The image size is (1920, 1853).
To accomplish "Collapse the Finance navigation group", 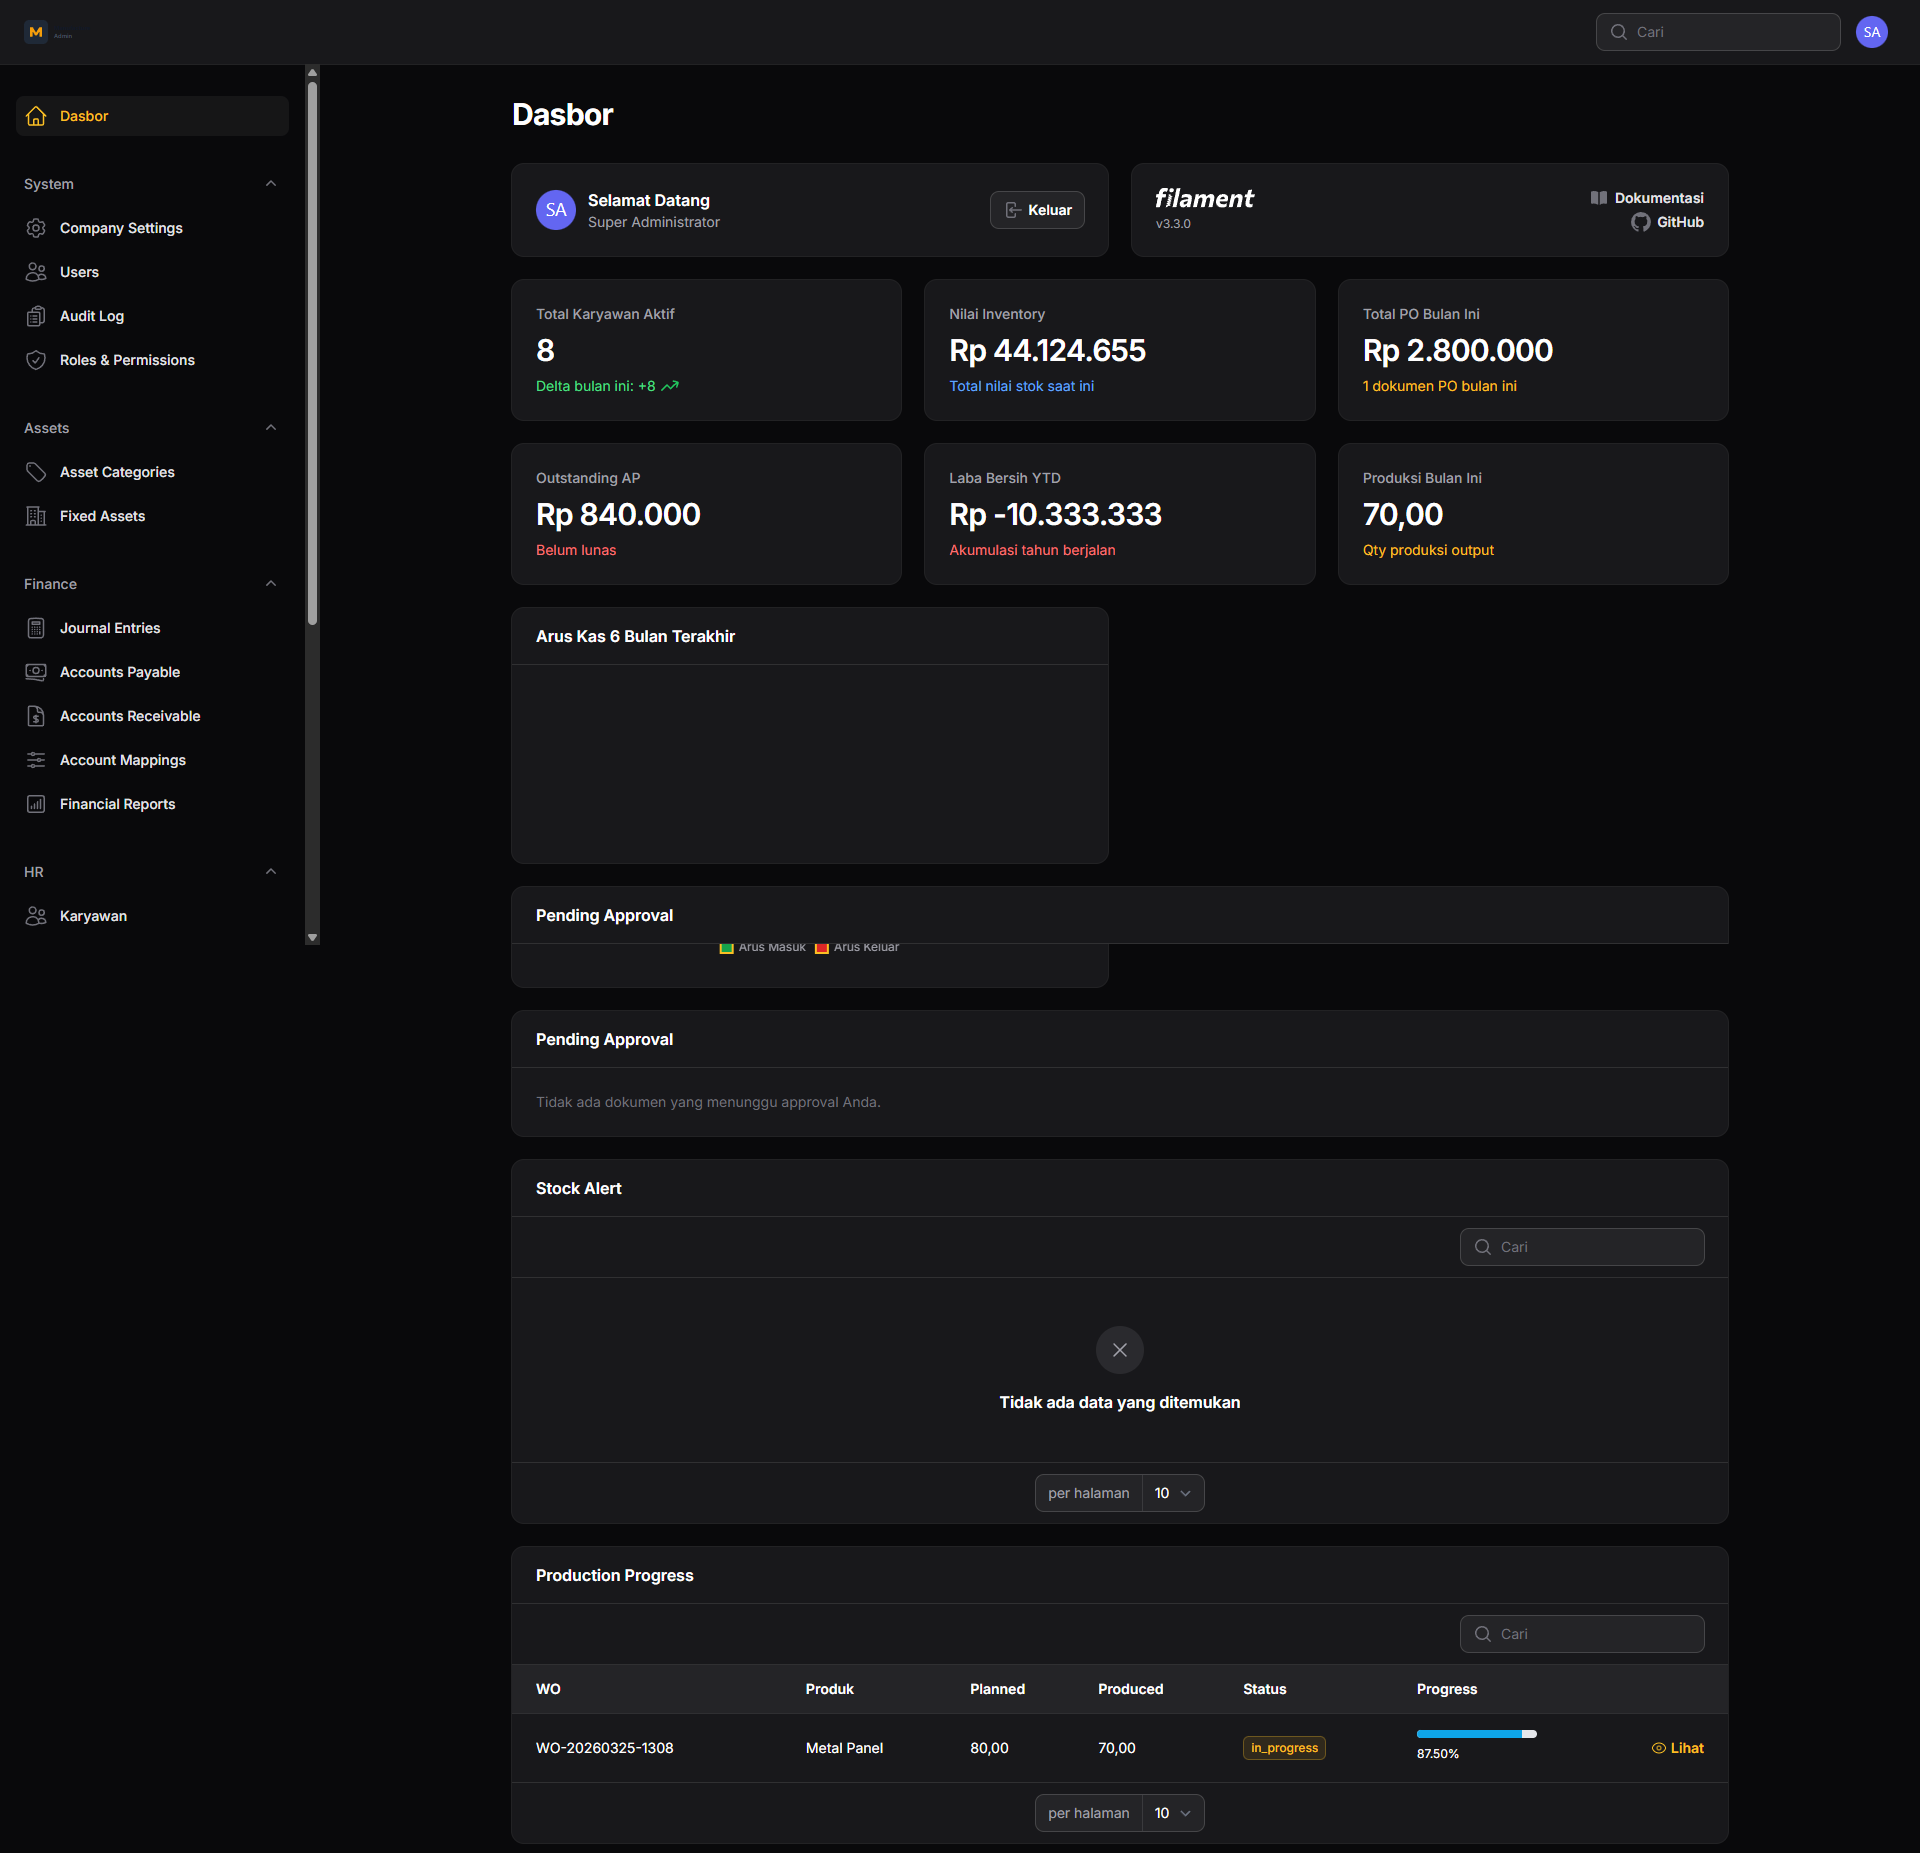I will [x=271, y=584].
